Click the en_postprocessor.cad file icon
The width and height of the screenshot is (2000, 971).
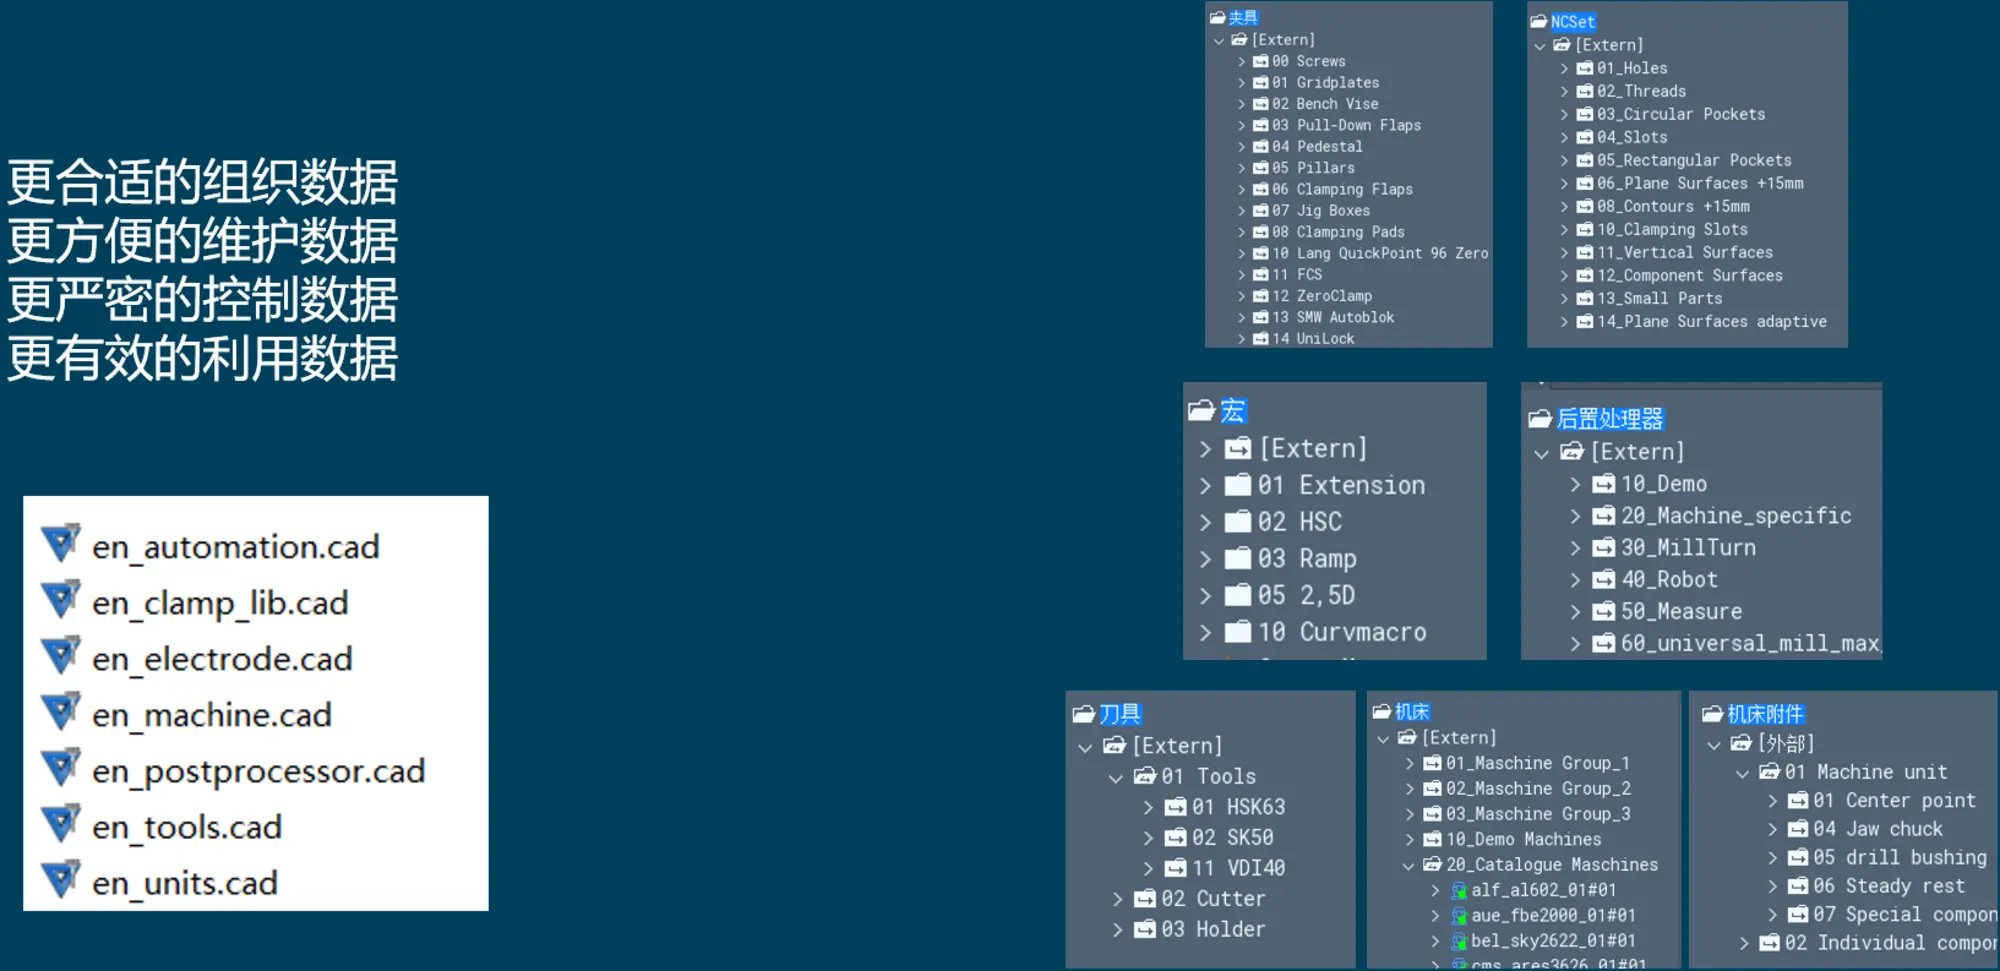[60, 767]
